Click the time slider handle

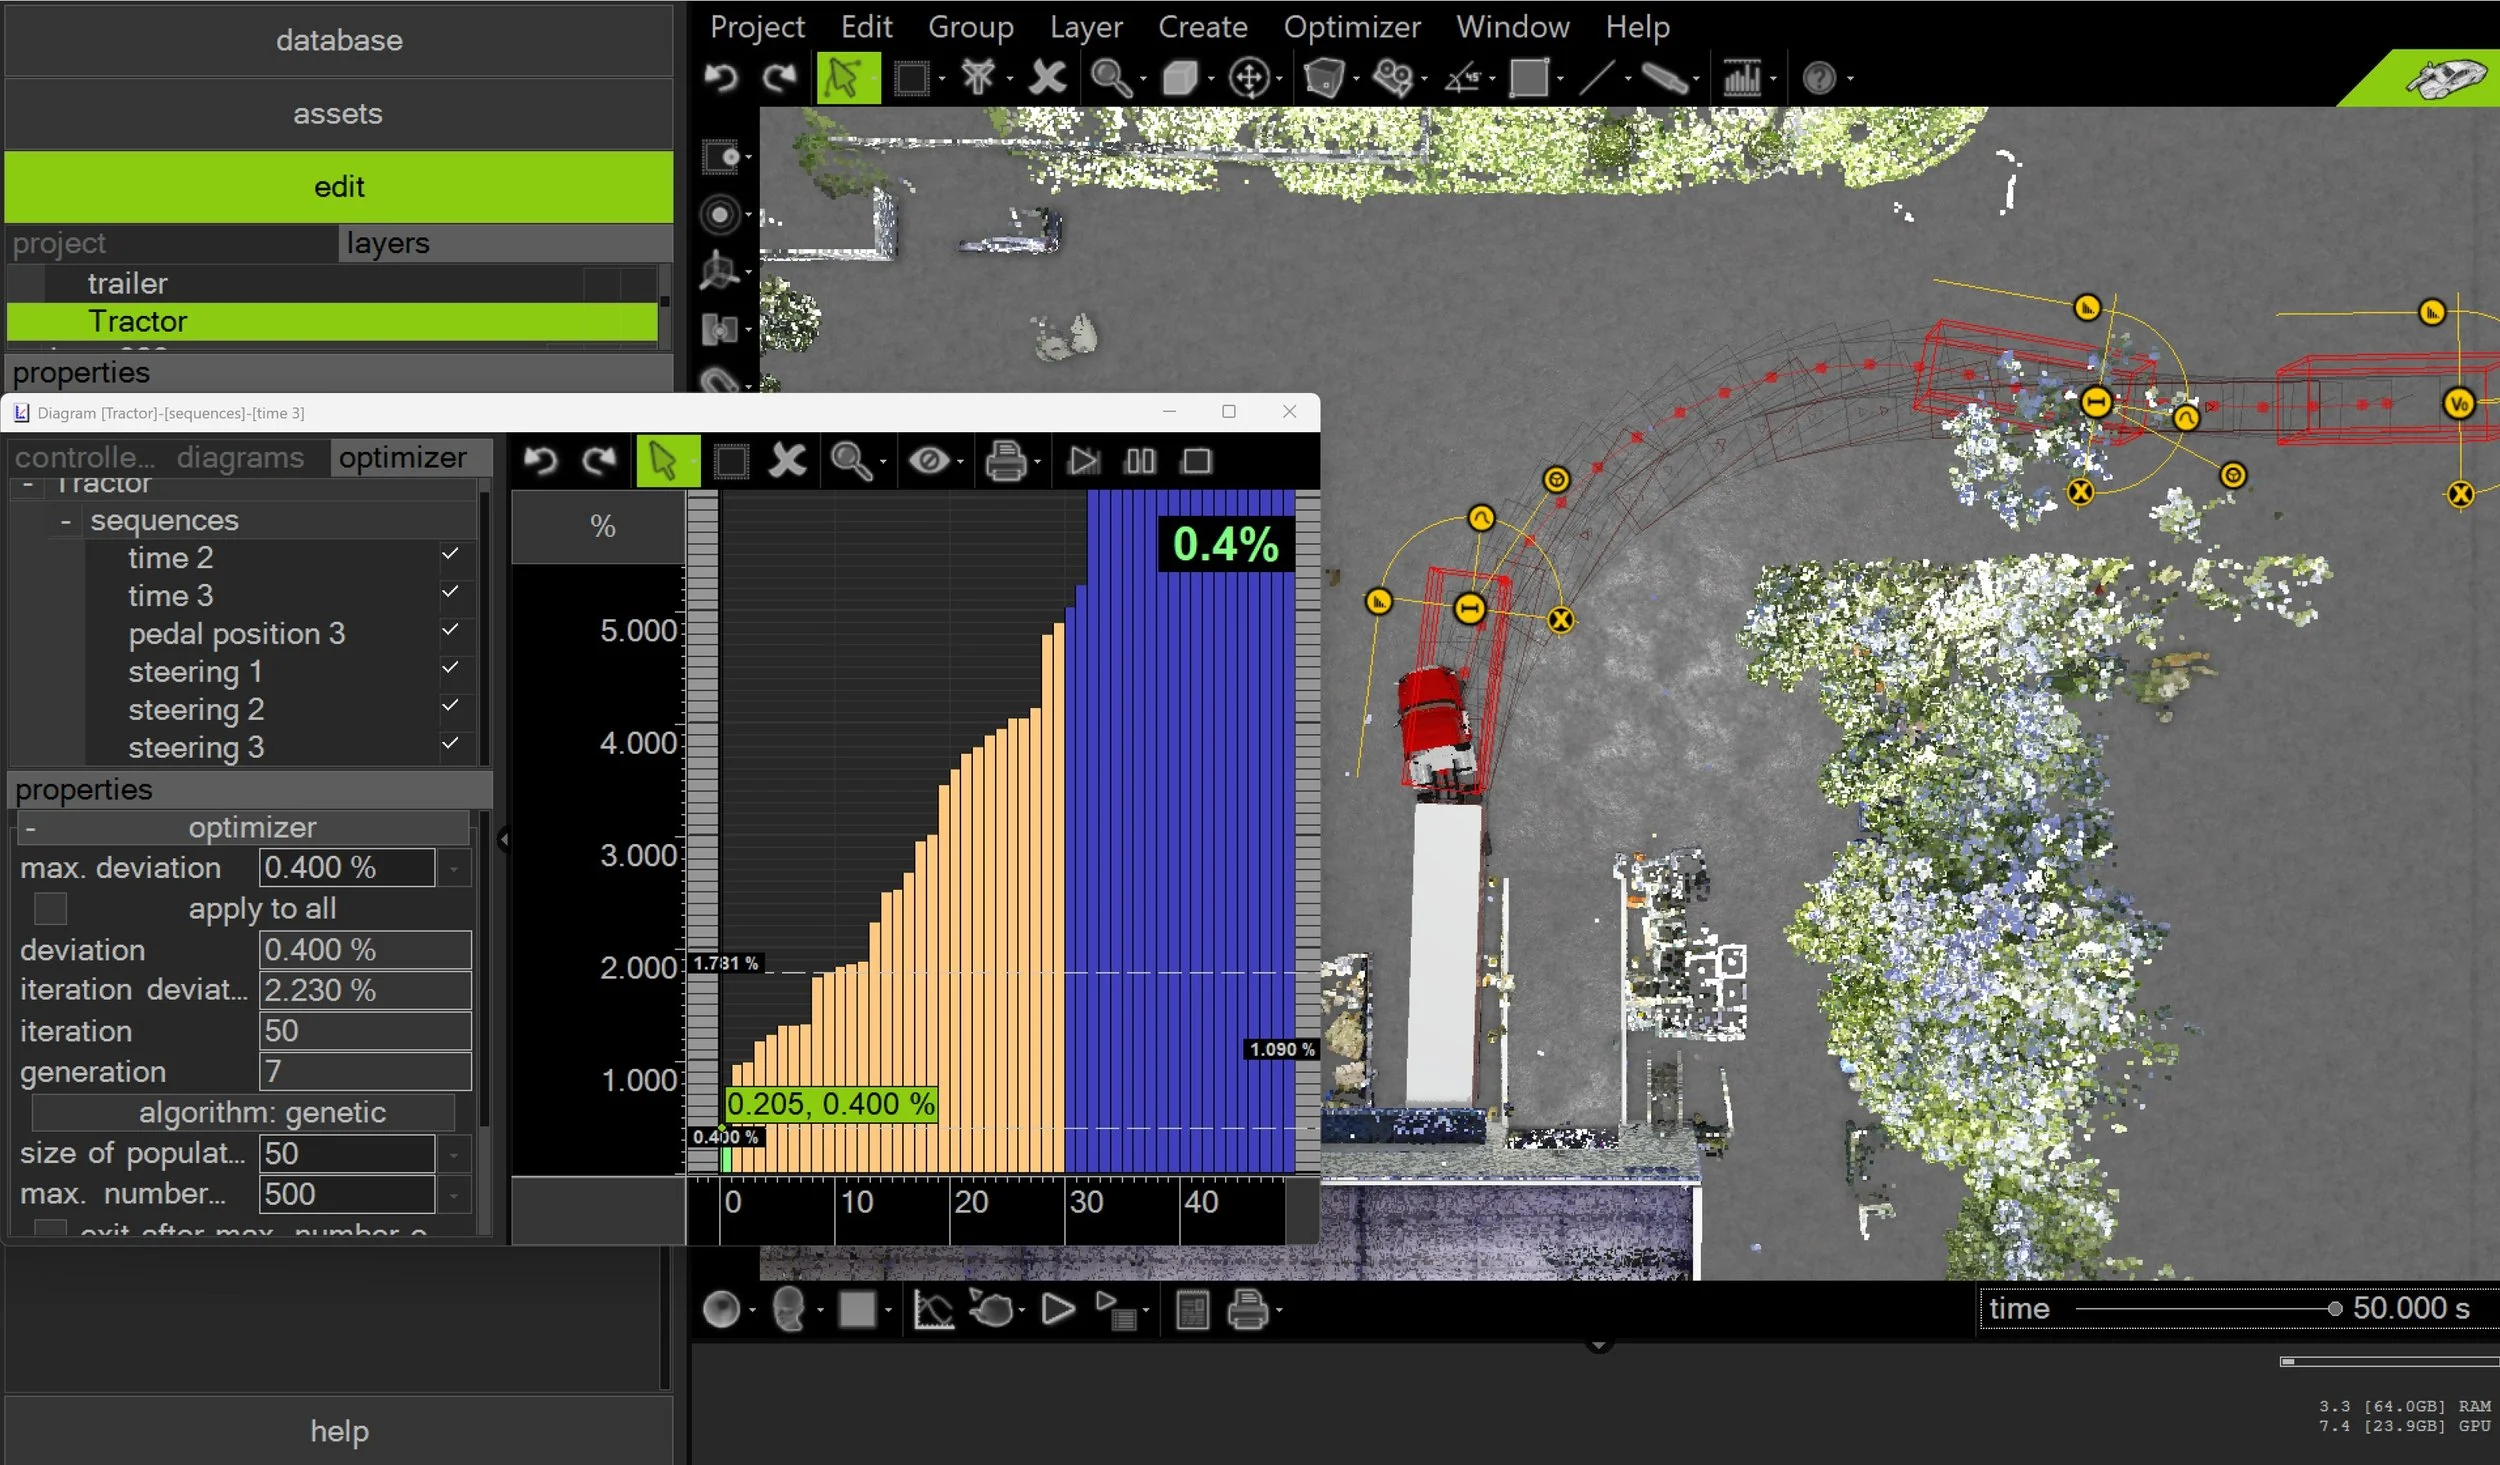coord(2334,1308)
